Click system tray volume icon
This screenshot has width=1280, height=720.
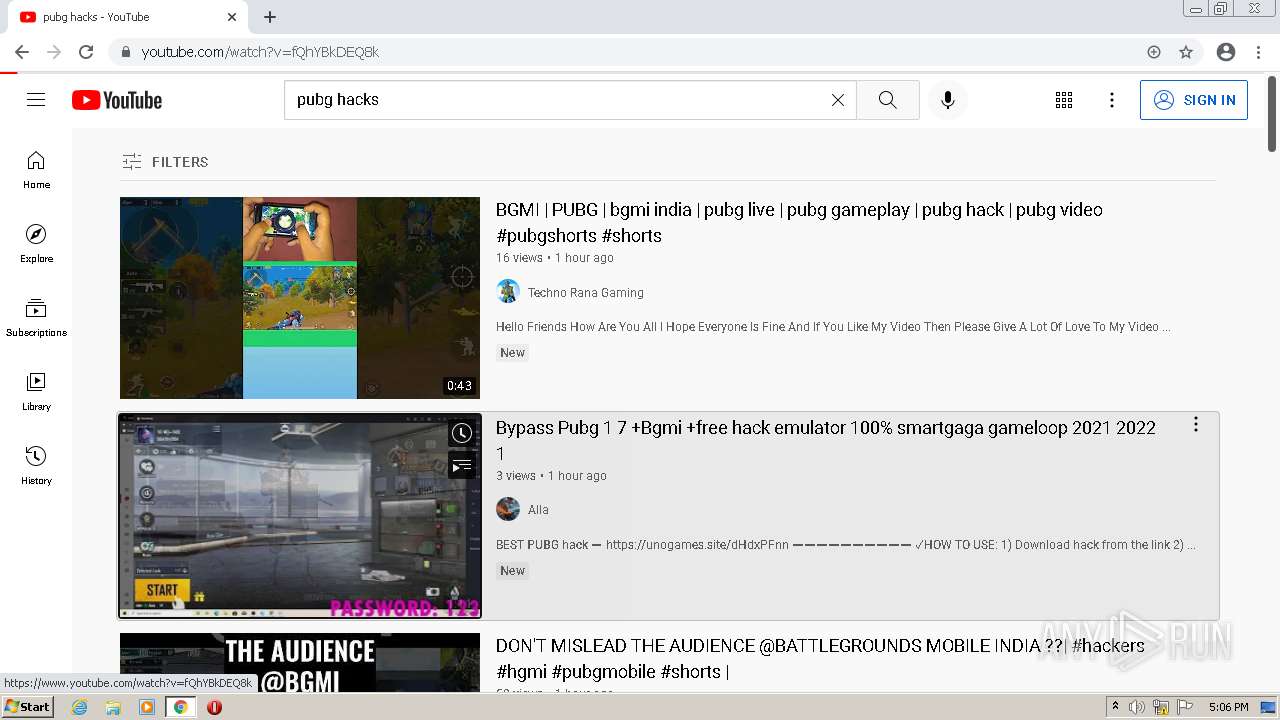1137,707
